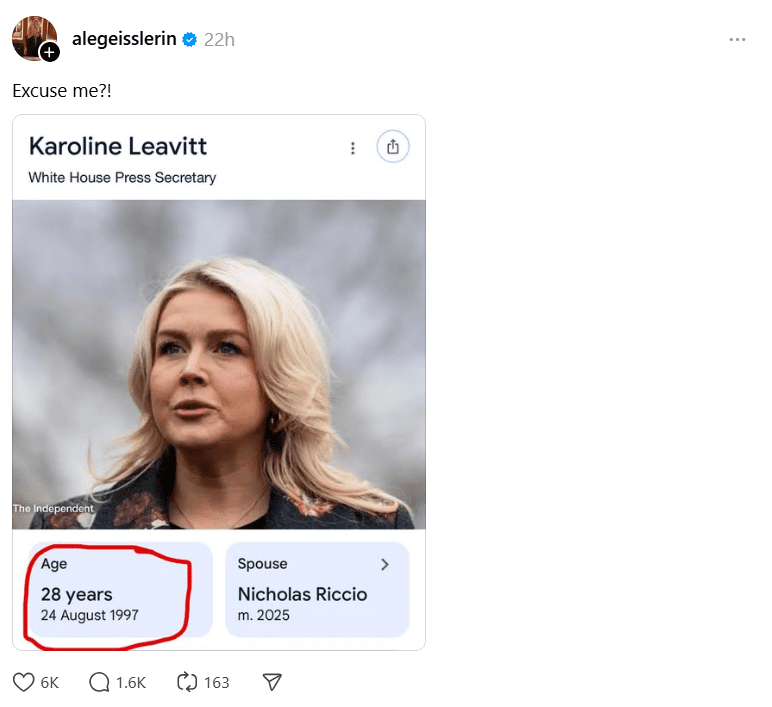The height and width of the screenshot is (707, 772).
Task: Click the 1.6K replies count
Action: 131,682
